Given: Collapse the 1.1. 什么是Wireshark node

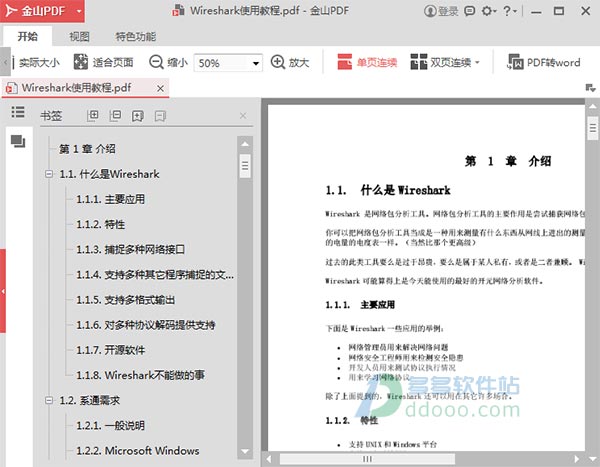Looking at the screenshot, I should click(49, 174).
